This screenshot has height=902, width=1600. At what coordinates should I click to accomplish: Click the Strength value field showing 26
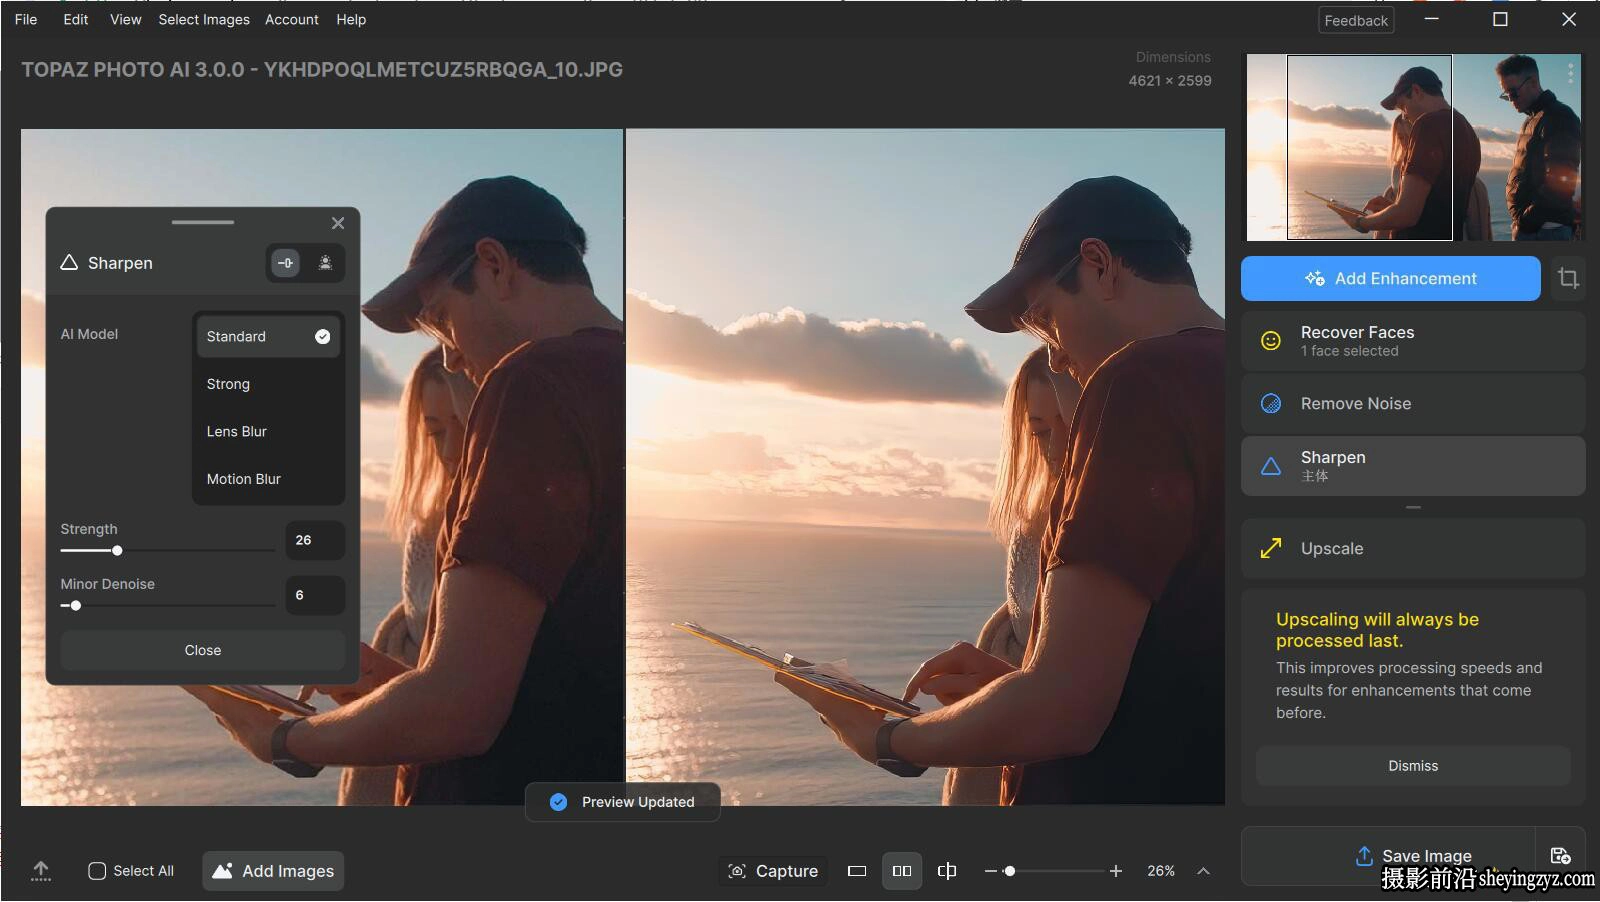(x=315, y=540)
